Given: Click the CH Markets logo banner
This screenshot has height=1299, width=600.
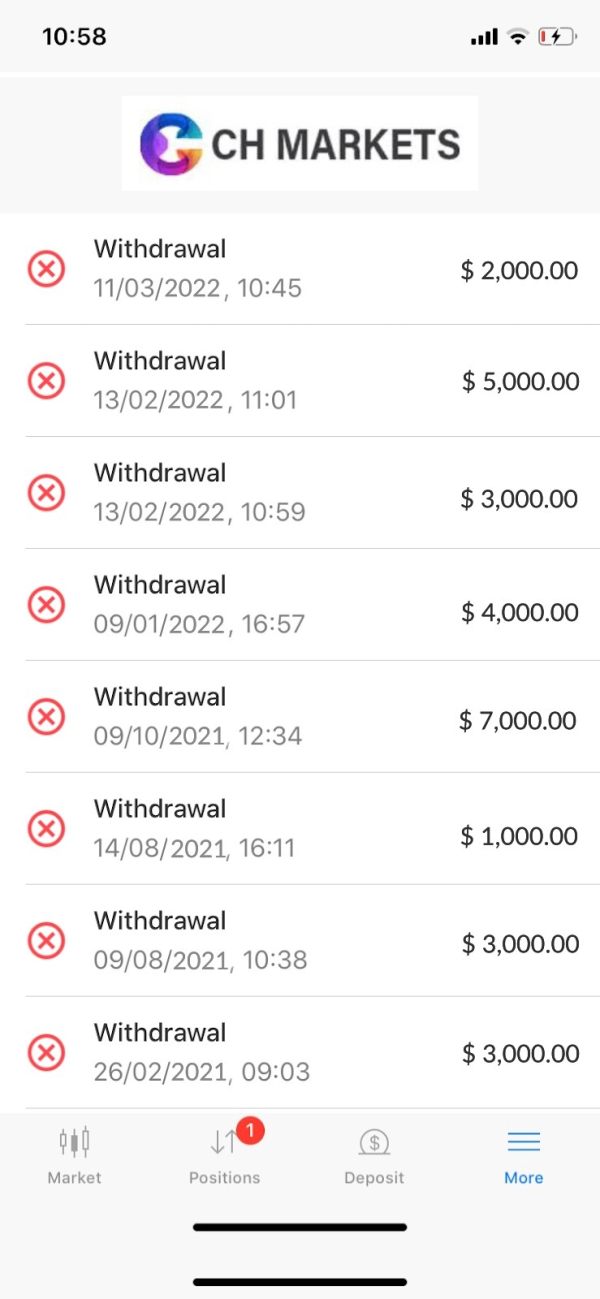Looking at the screenshot, I should click(x=300, y=143).
